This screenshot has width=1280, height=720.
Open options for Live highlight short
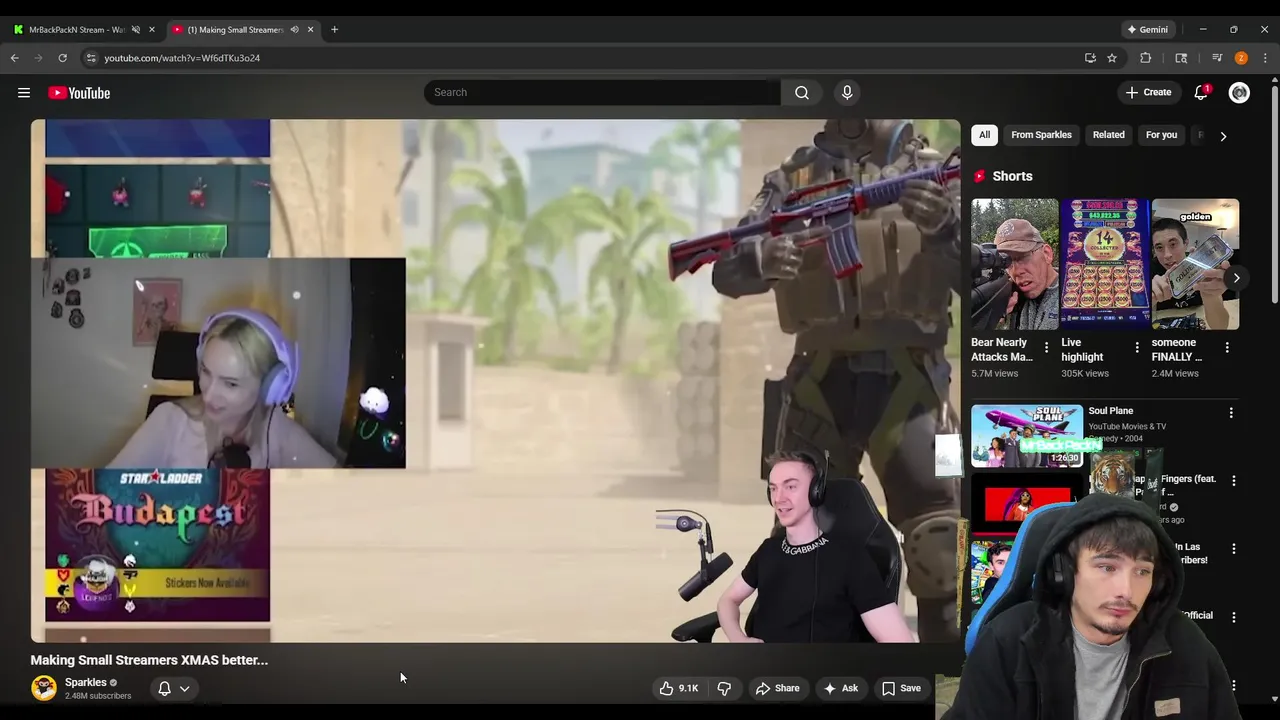tap(1137, 347)
